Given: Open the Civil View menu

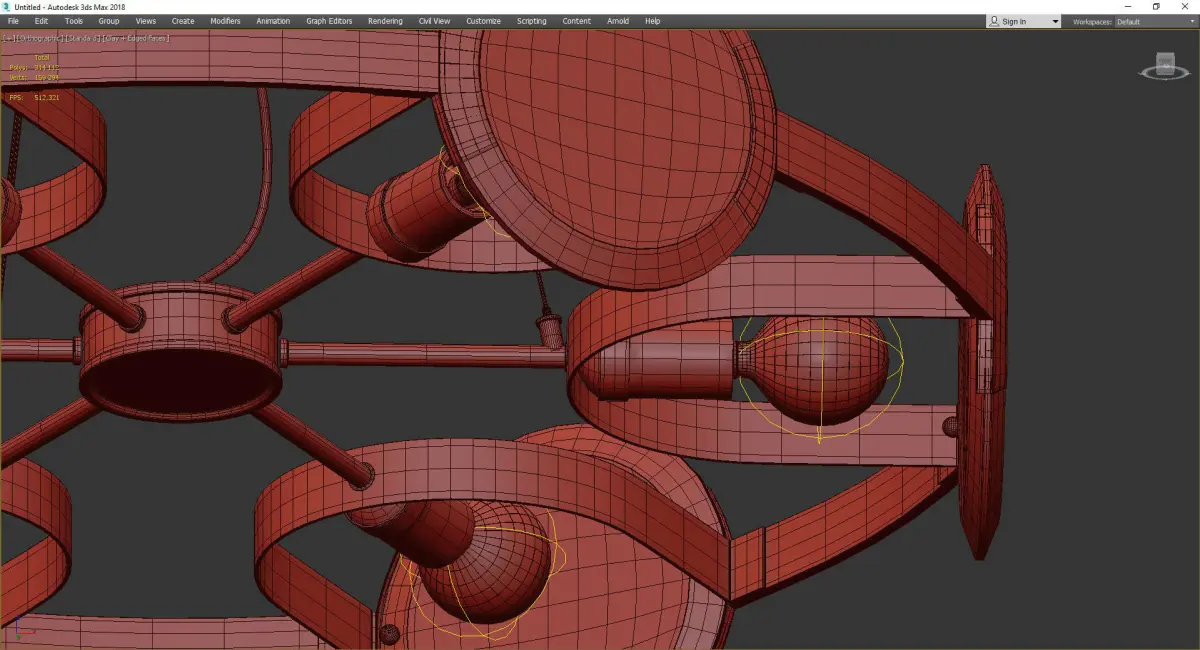Looking at the screenshot, I should click(x=434, y=21).
